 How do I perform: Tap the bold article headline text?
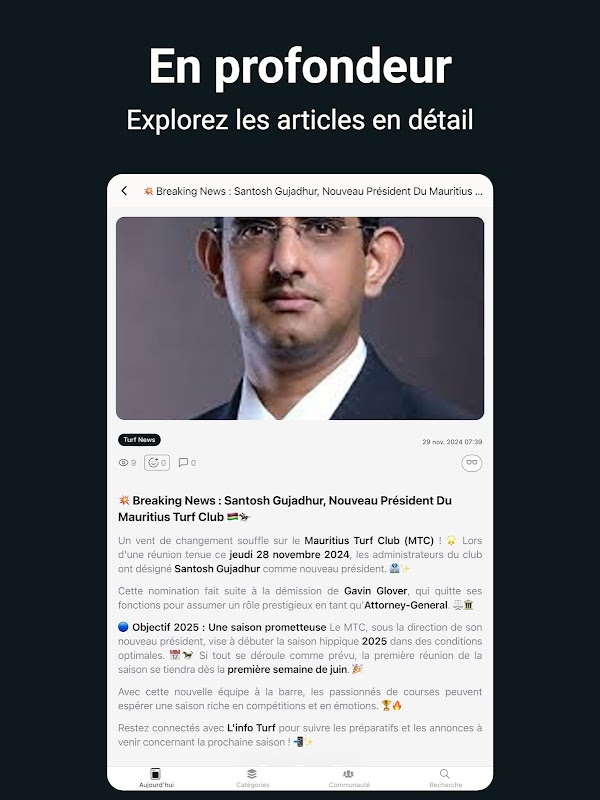[285, 509]
